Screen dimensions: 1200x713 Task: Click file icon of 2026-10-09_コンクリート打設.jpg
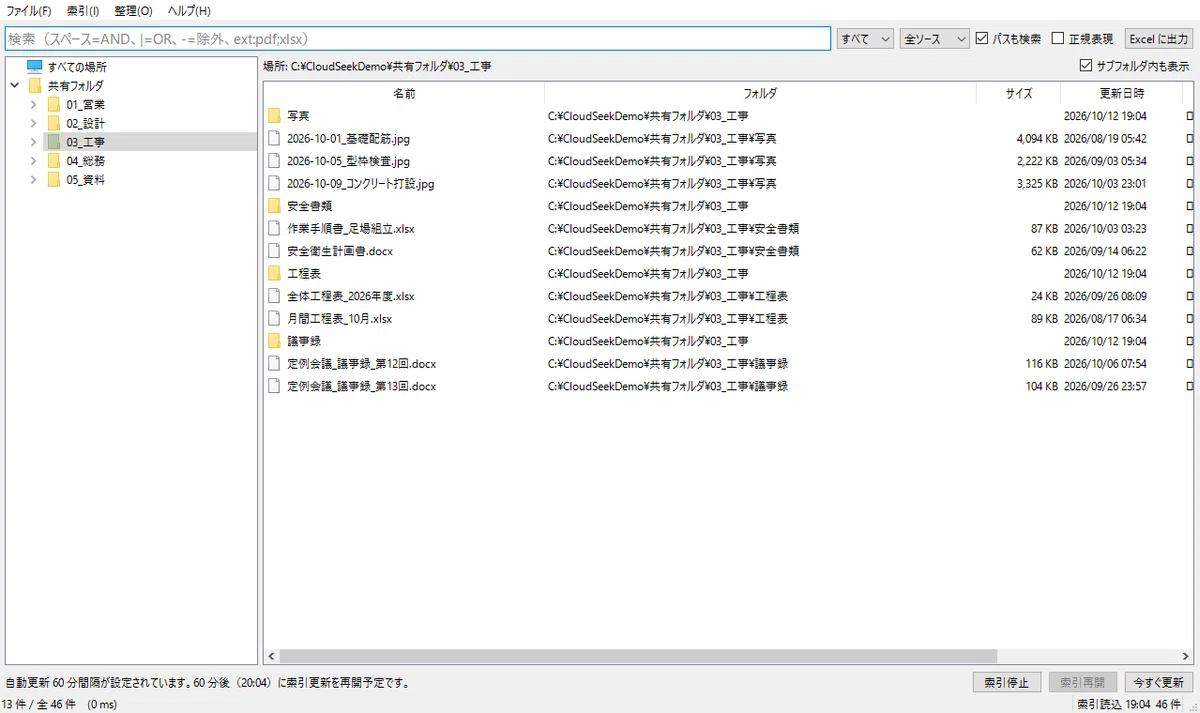point(274,183)
